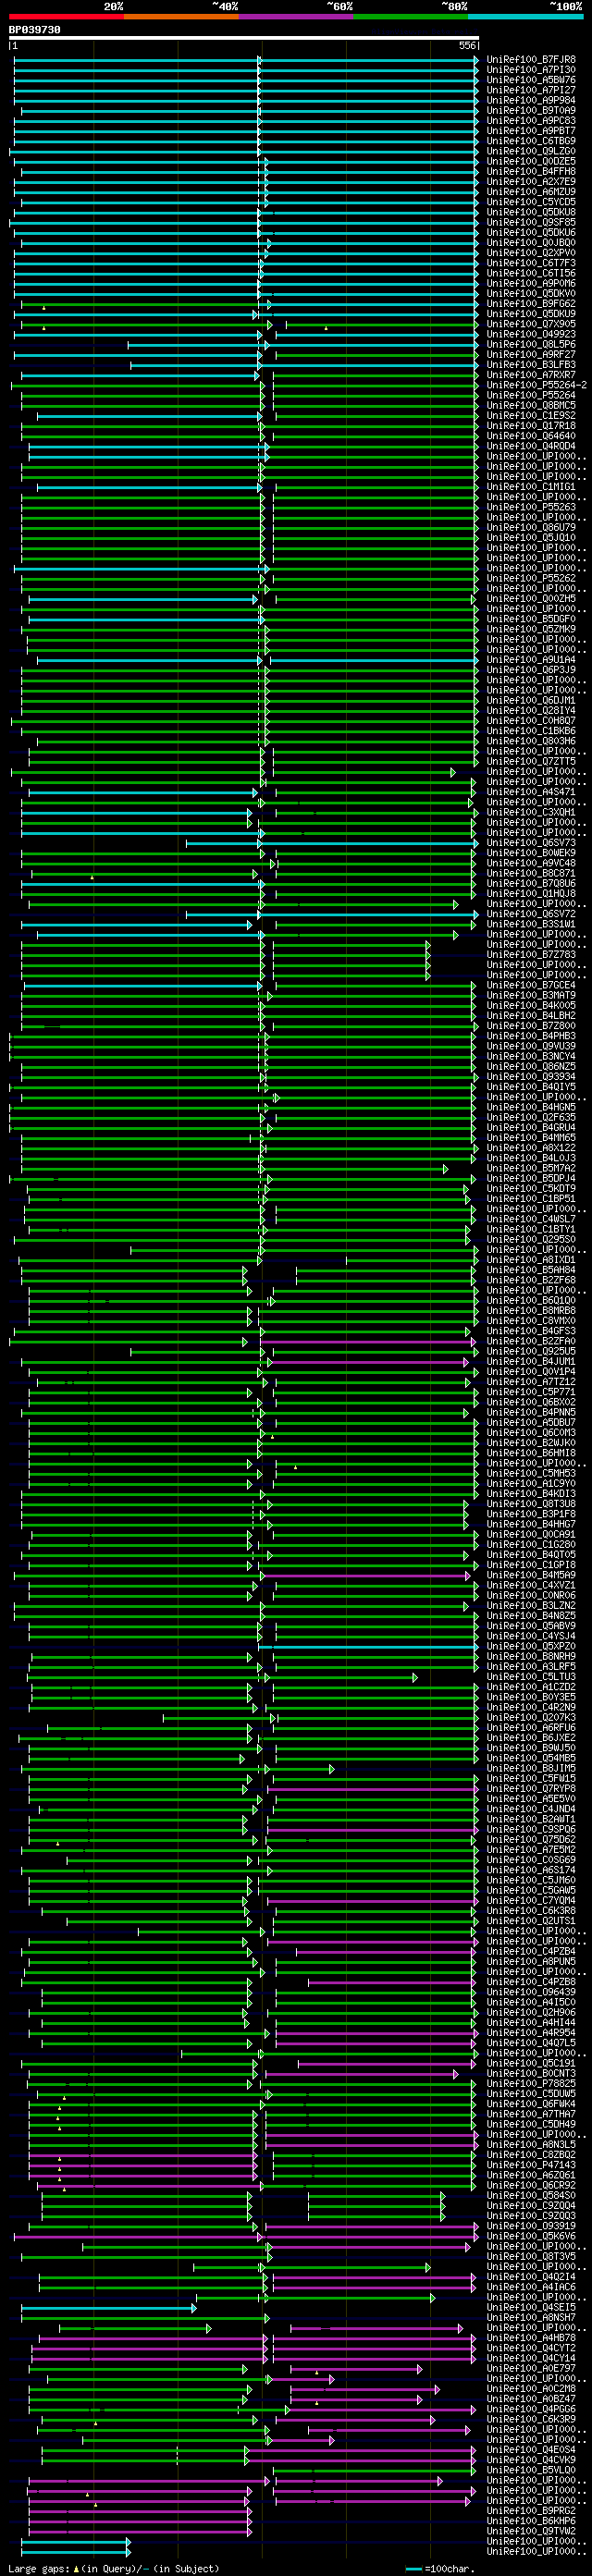Click the UniRef100_A9U1A4 label
Screen dimensions: 592x2576
click(x=531, y=660)
